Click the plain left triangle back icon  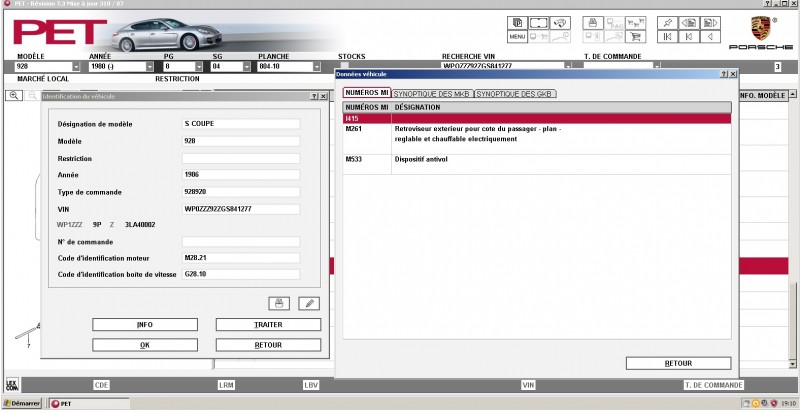tap(710, 37)
